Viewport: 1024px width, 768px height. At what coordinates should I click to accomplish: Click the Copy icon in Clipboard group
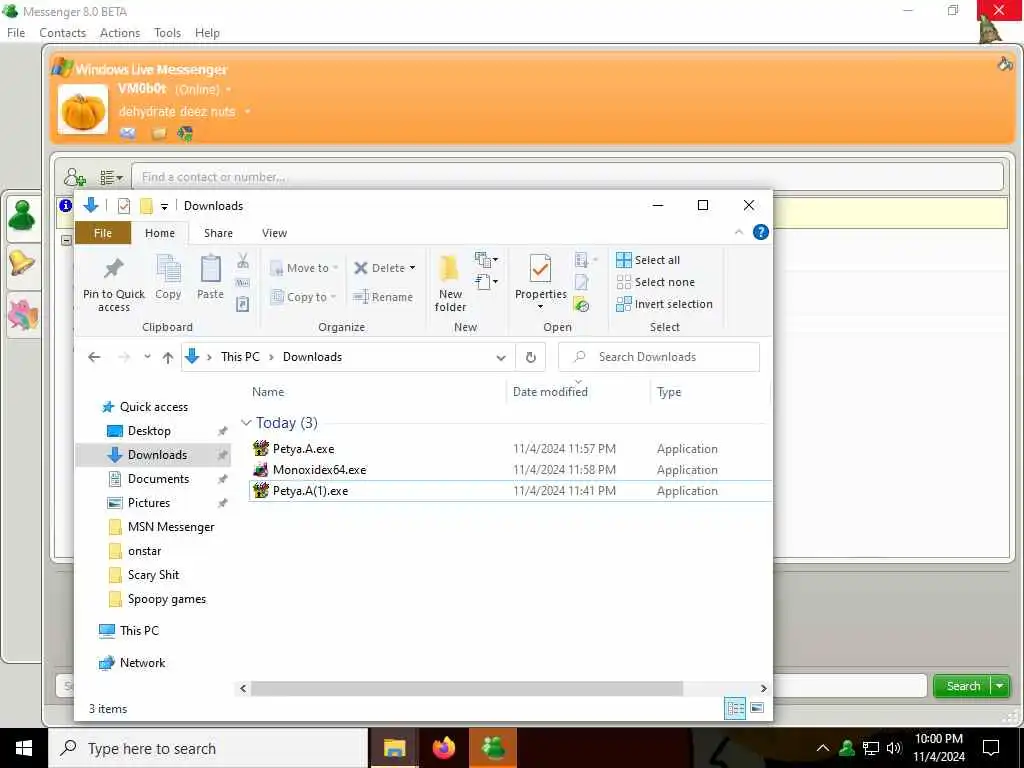click(x=168, y=268)
